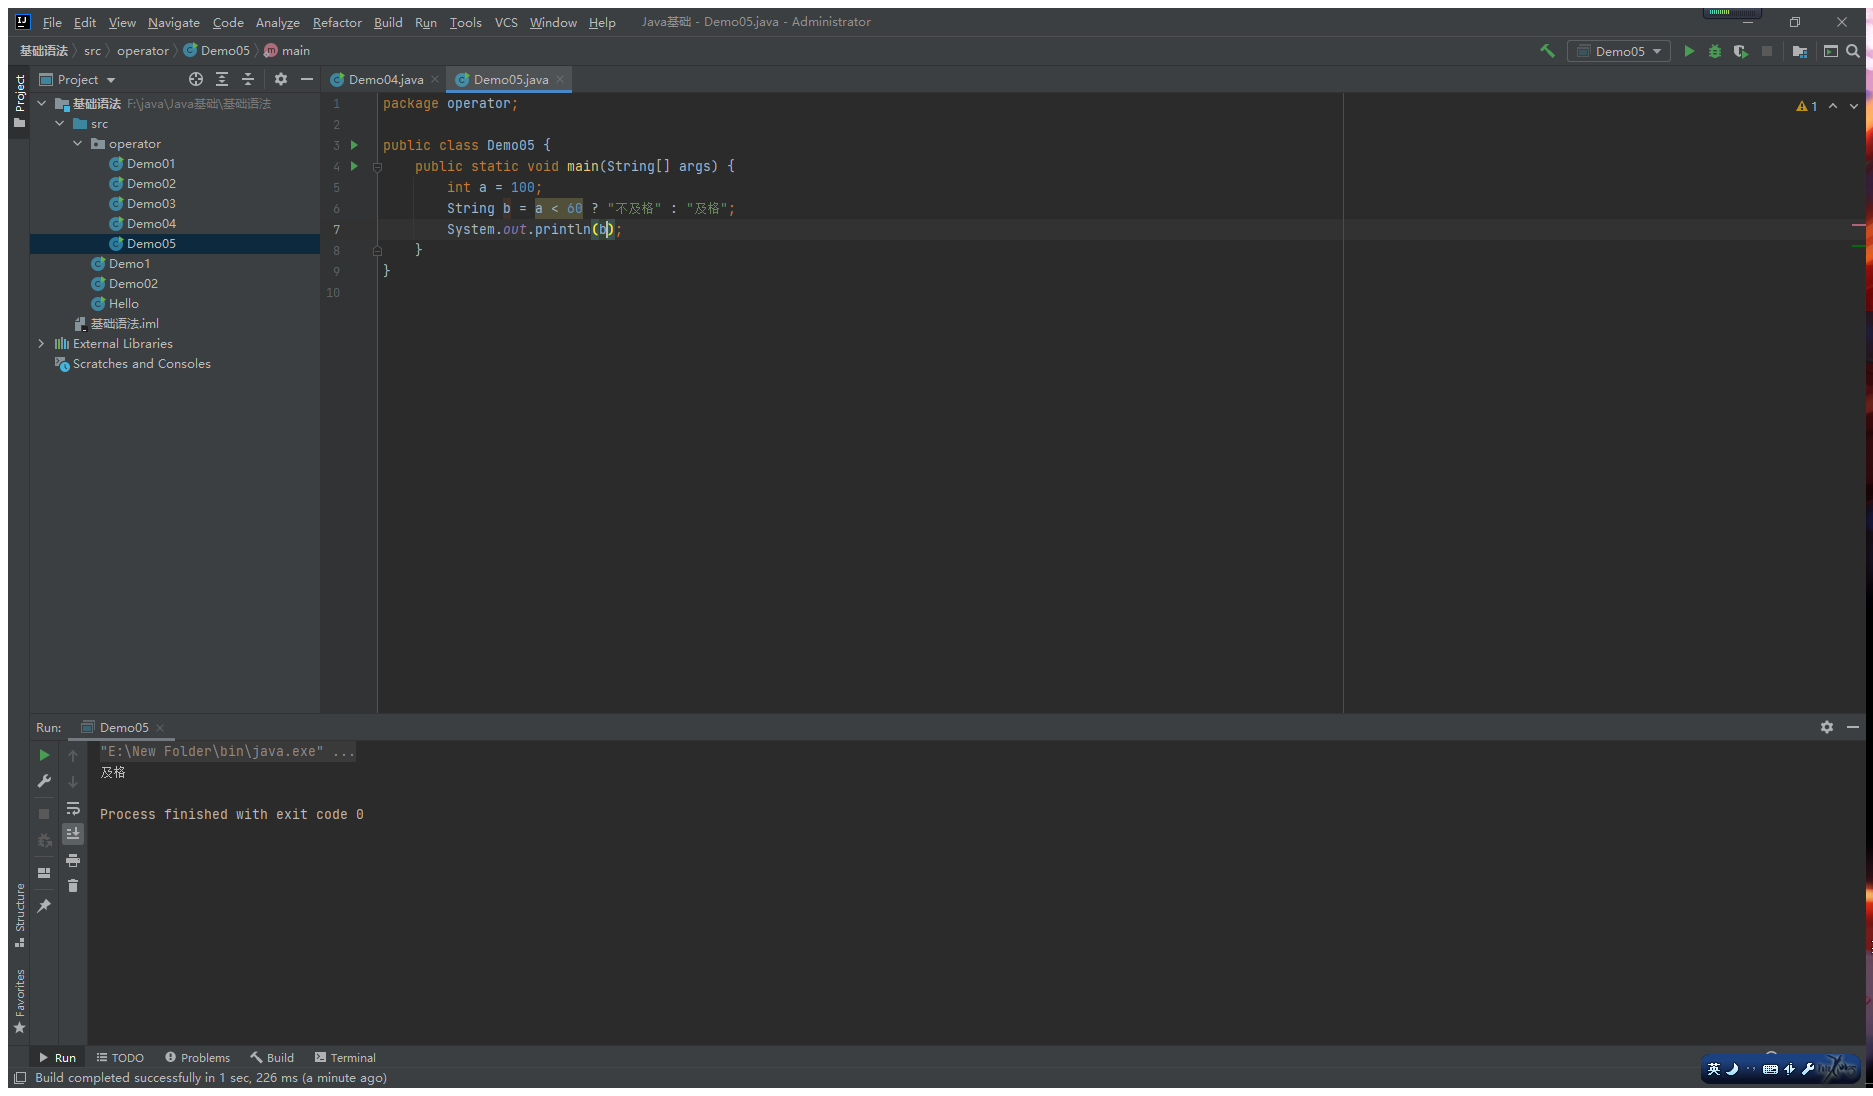Go to previous highlighted error arrow
Viewport: 1873px width, 1096px height.
(1833, 106)
